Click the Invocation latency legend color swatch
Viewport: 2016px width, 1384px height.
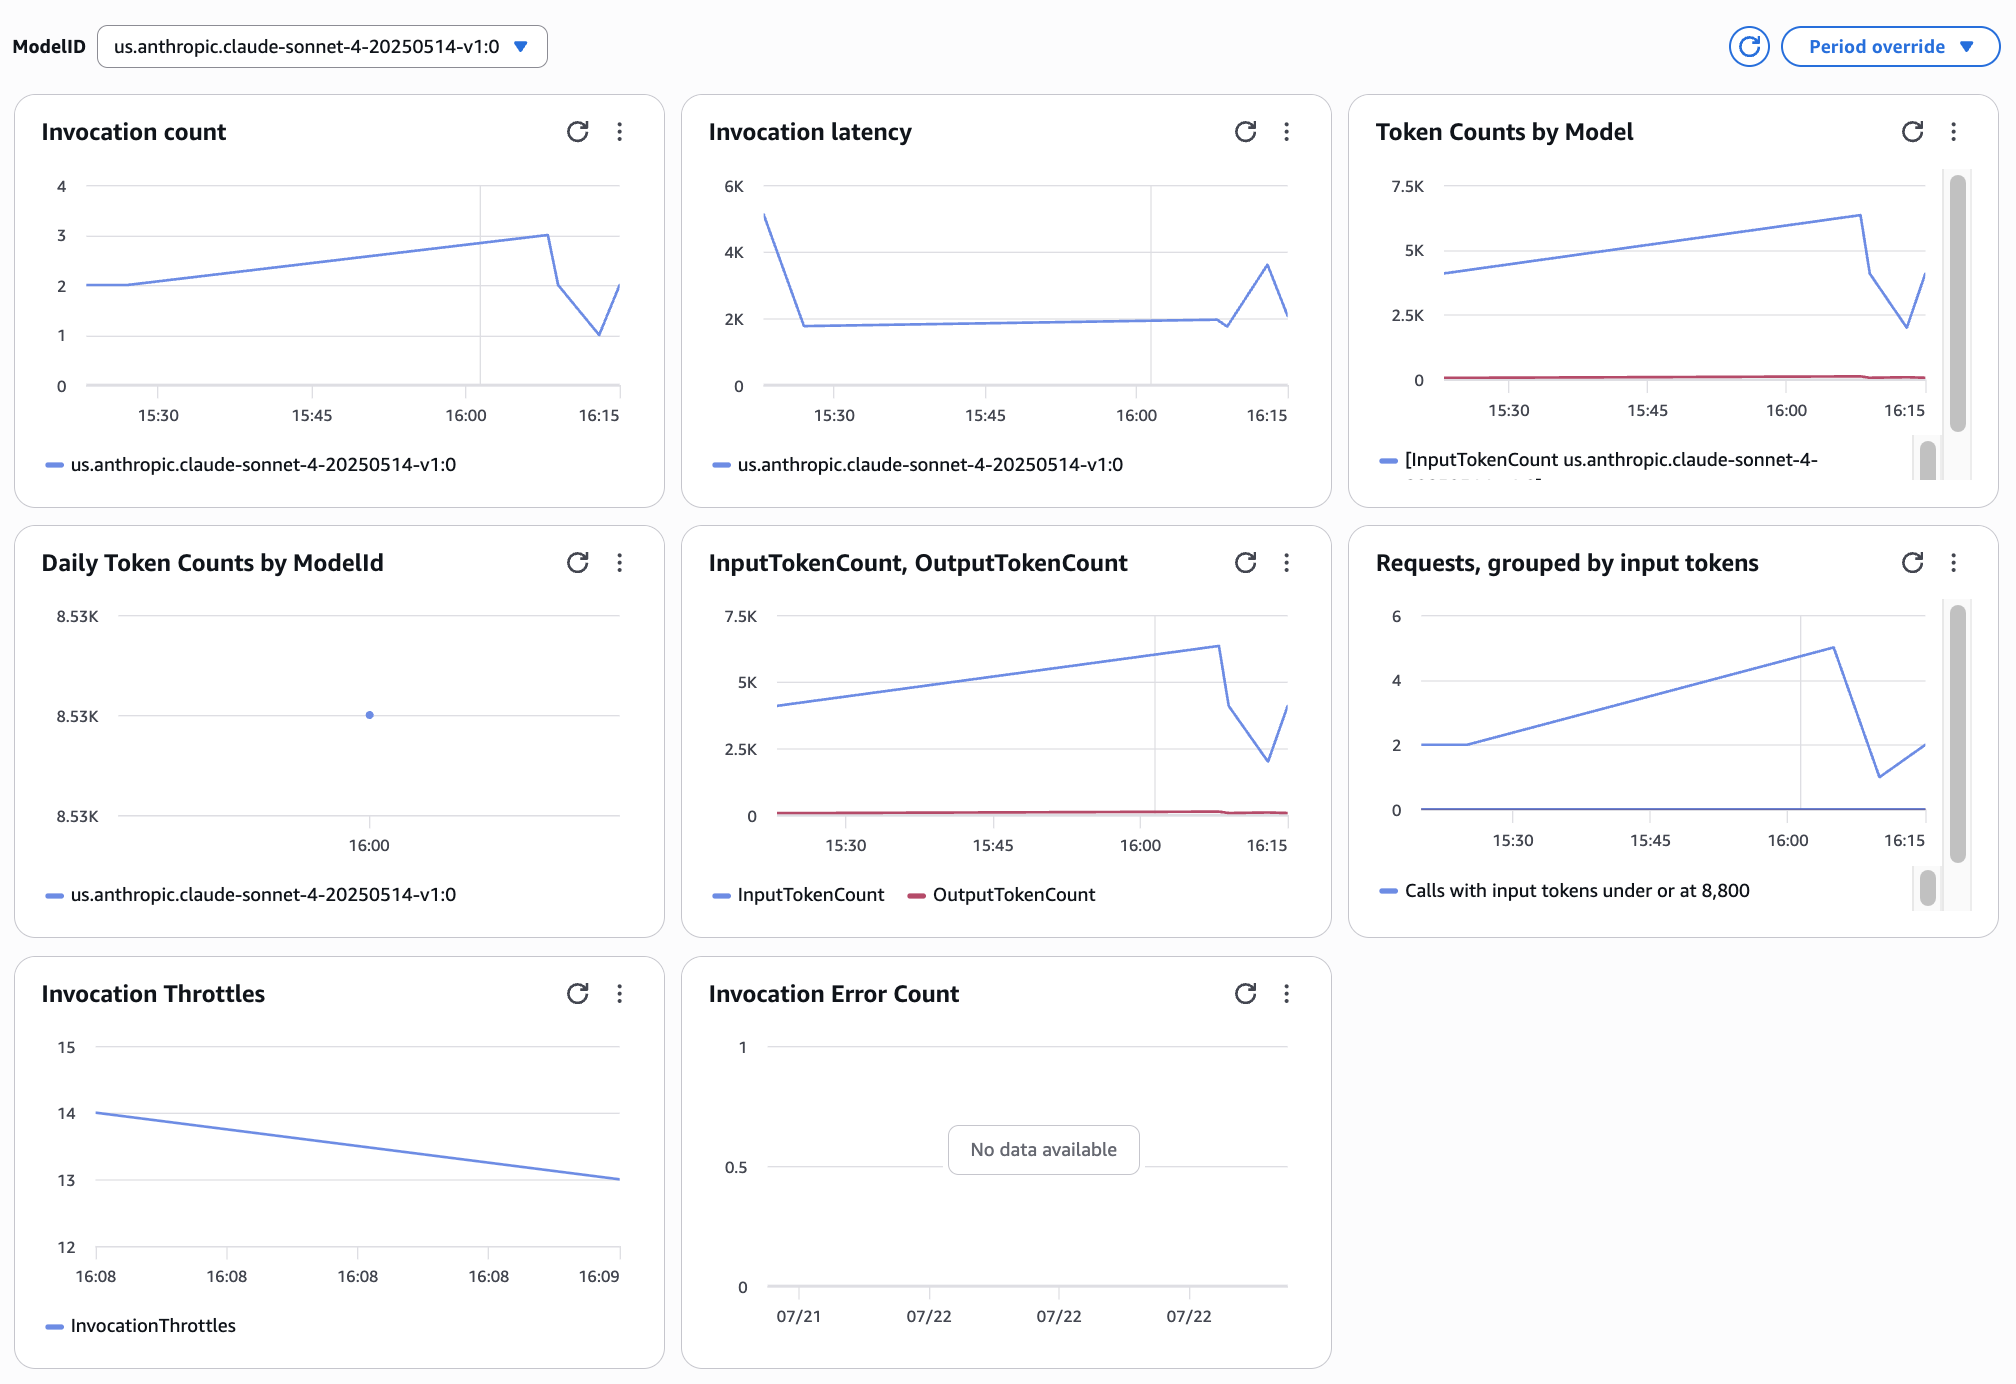pyautogui.click(x=721, y=465)
